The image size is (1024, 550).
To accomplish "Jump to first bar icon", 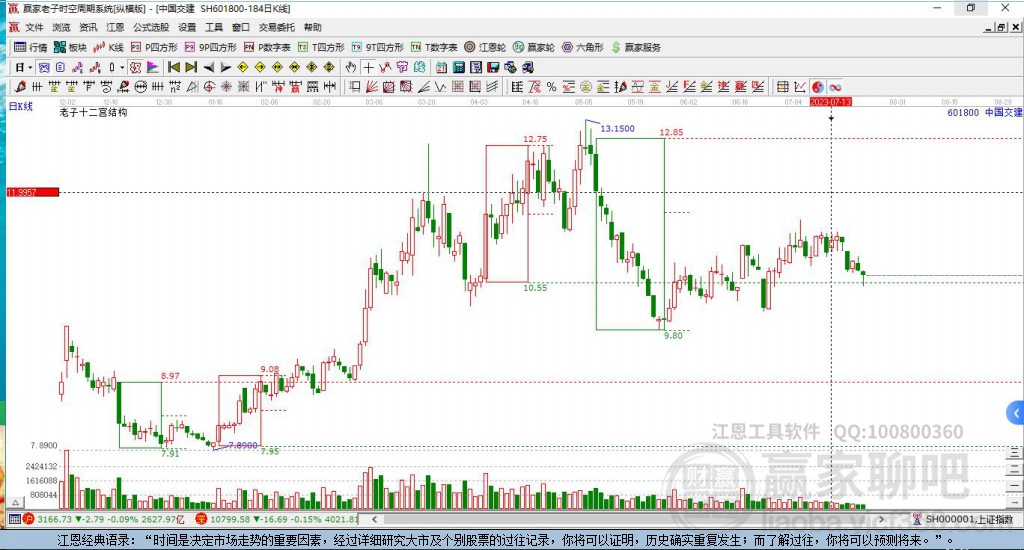I will click(174, 67).
